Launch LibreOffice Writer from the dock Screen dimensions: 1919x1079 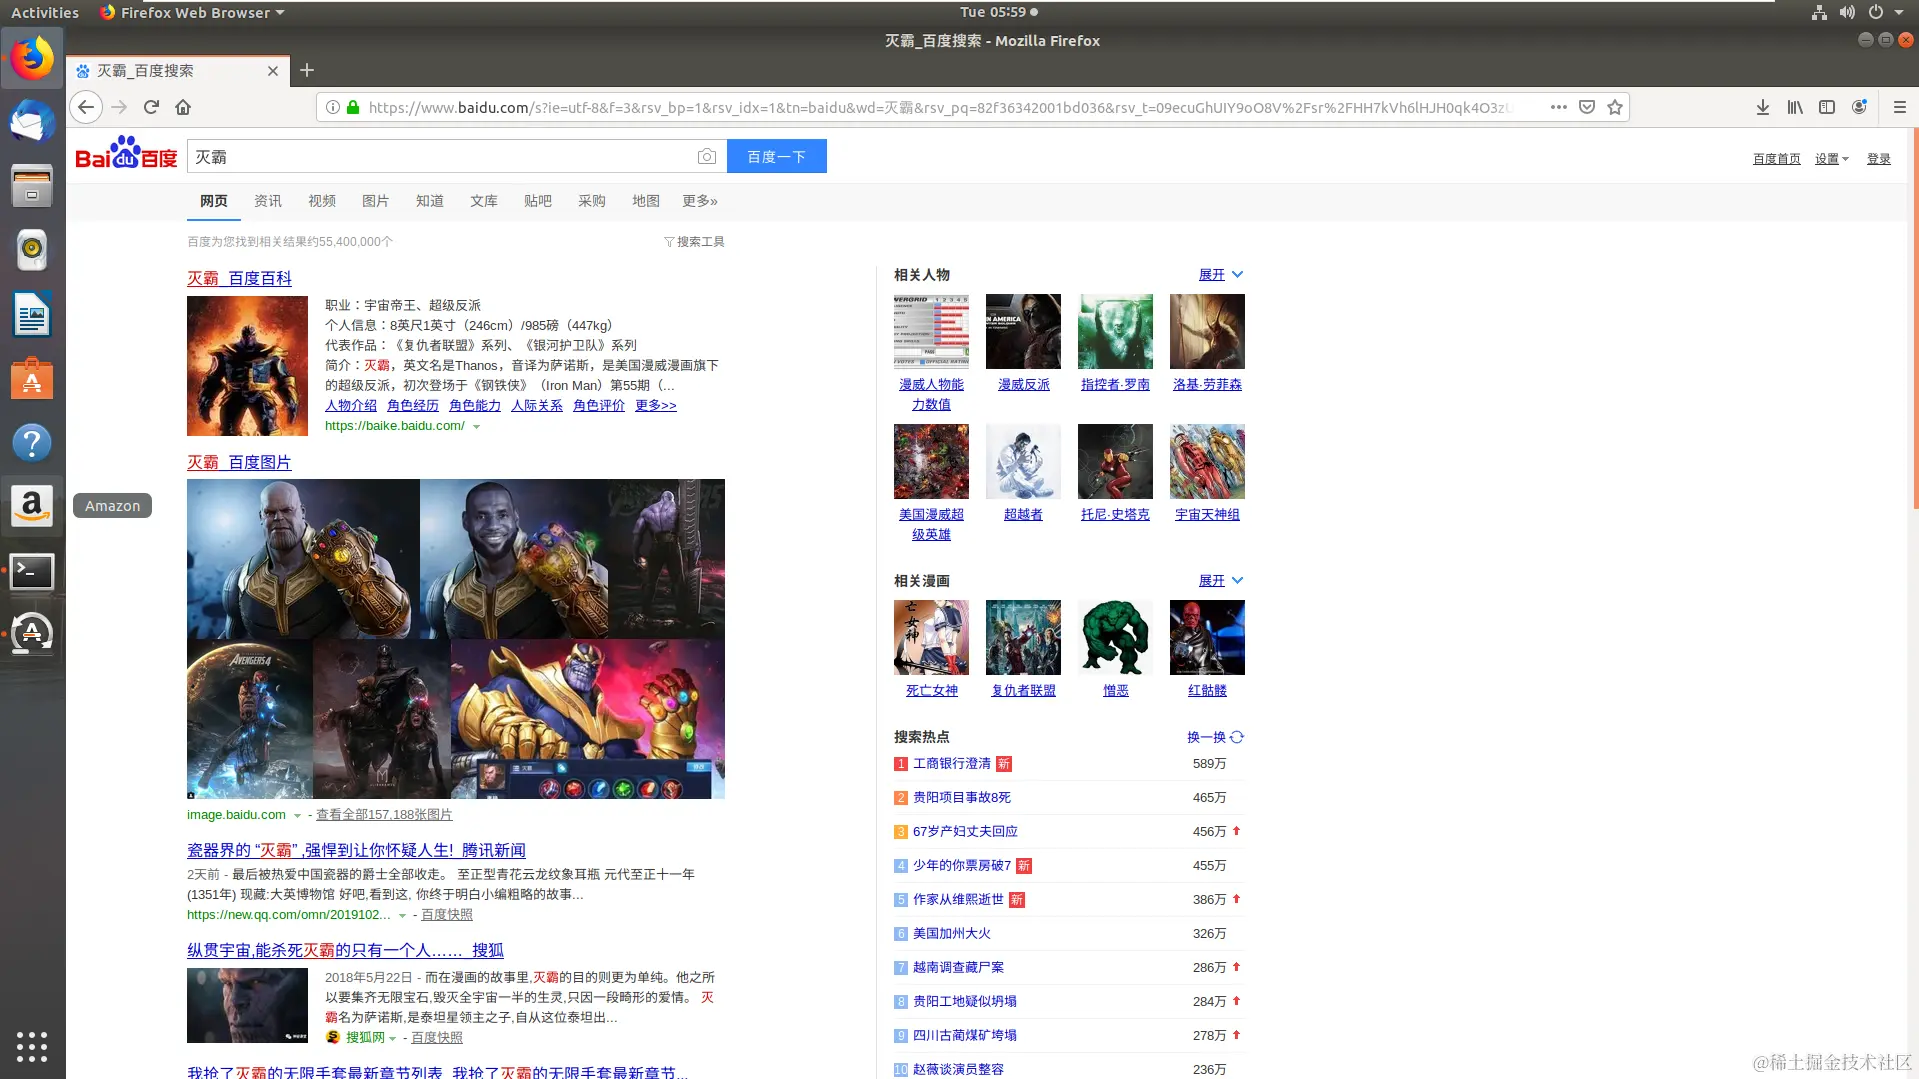(x=32, y=315)
